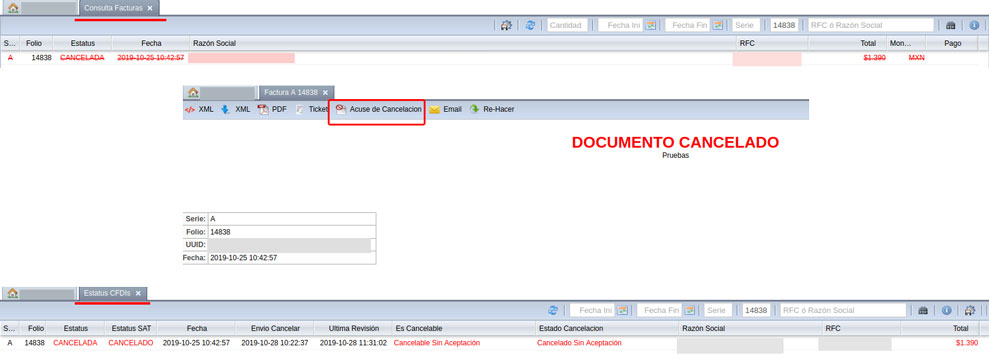
Task: Click the info icon in Estatus CFDIs toolbar
Action: (x=947, y=310)
